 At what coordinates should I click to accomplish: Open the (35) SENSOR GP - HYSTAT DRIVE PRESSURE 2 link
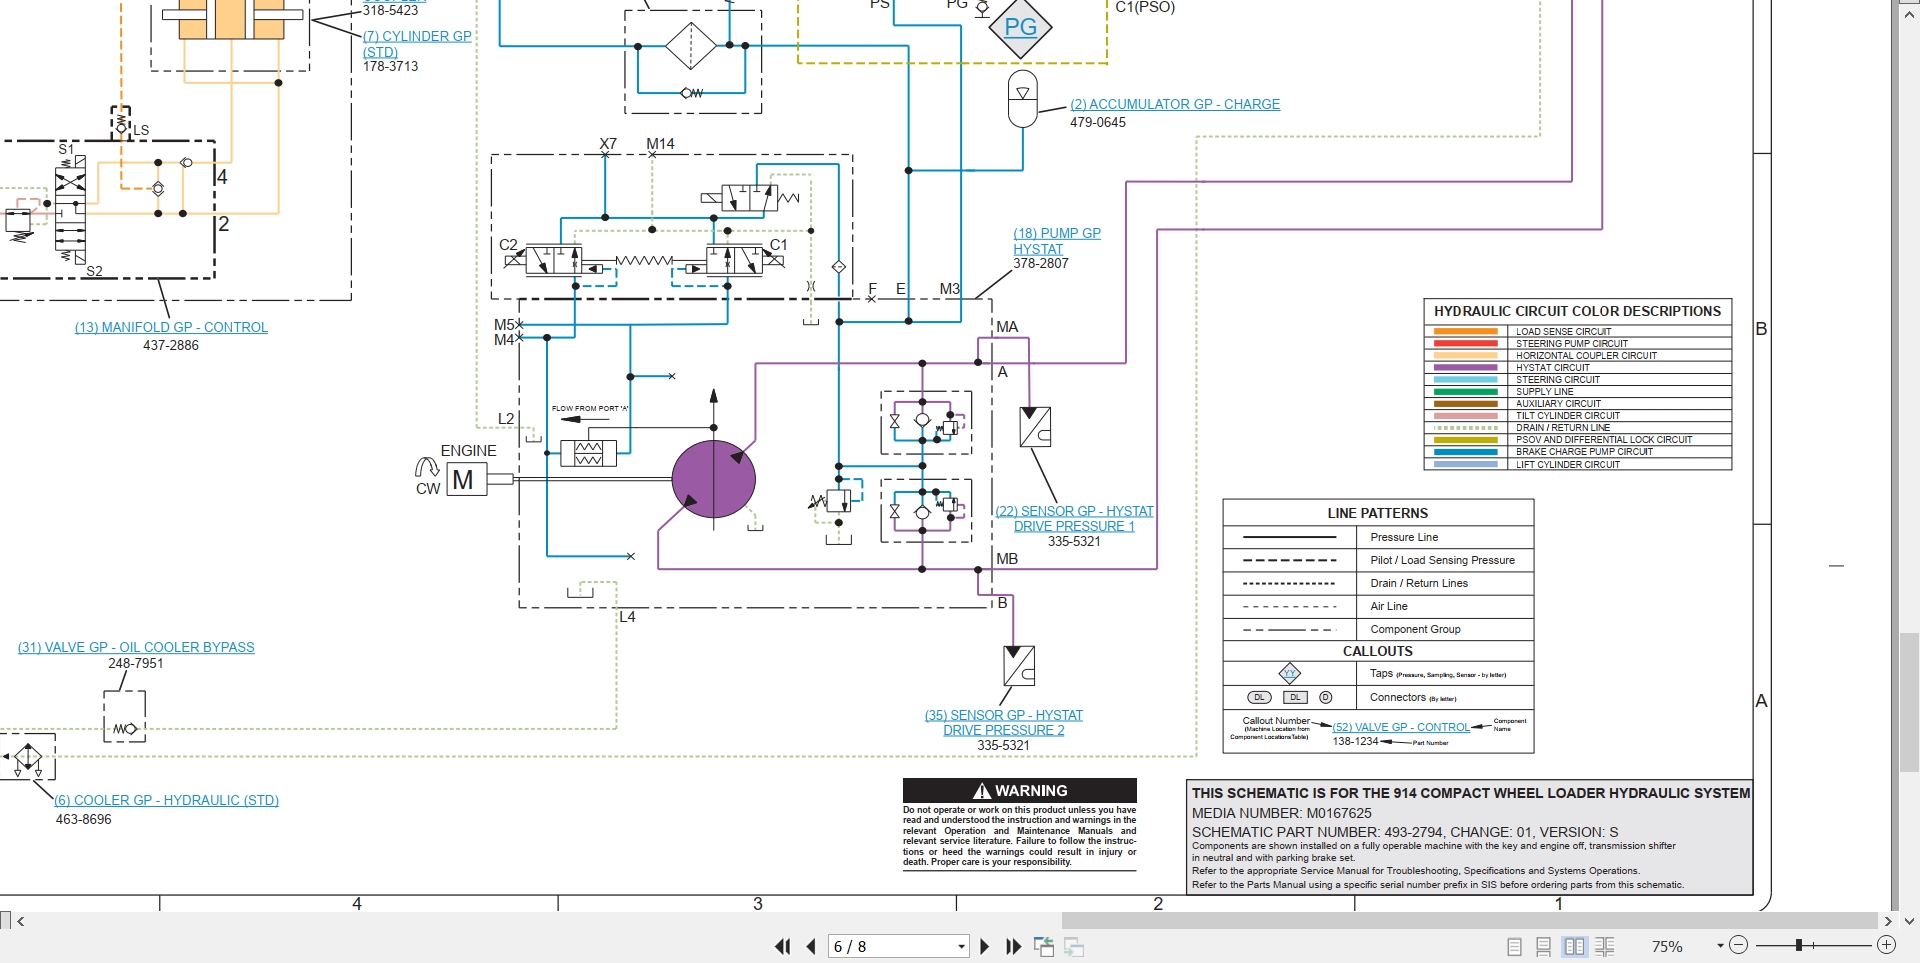[x=1004, y=723]
